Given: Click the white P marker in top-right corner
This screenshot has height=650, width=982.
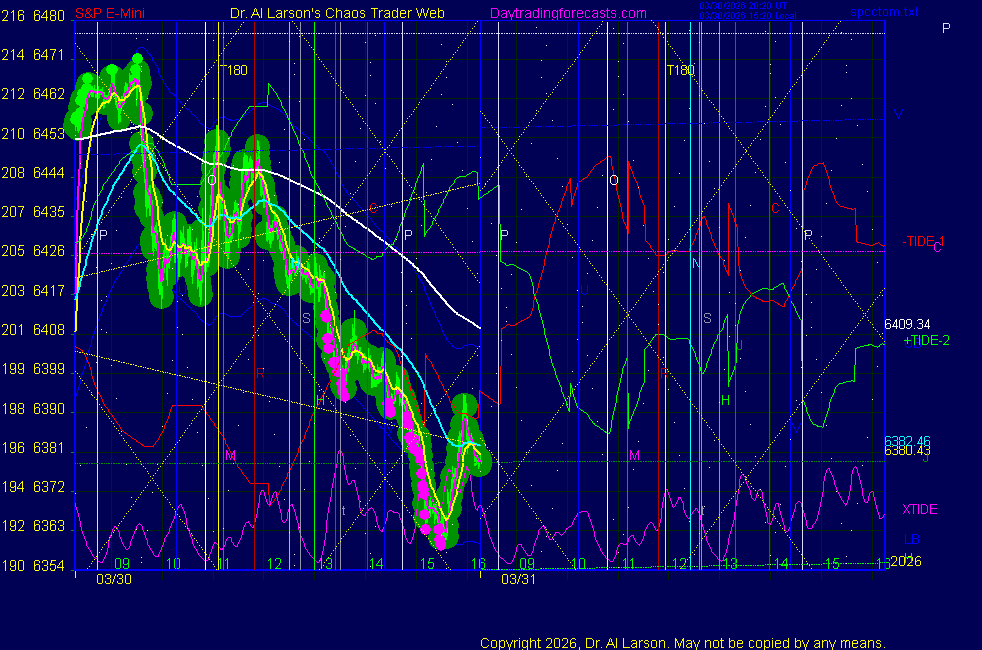Looking at the screenshot, I should click(946, 28).
